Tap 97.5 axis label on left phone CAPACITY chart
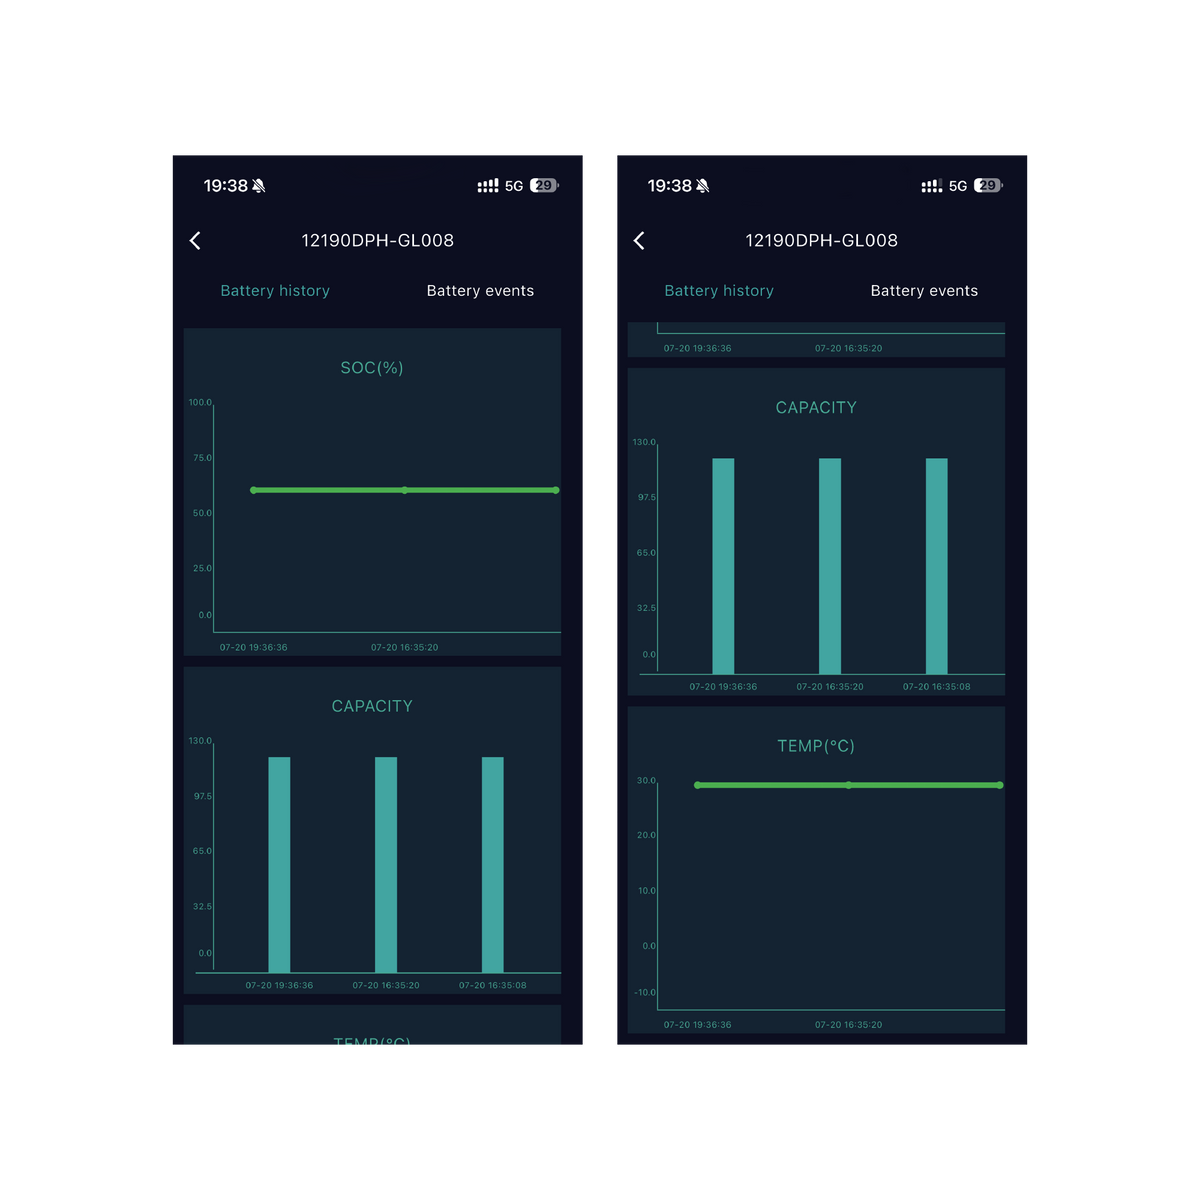This screenshot has height=1200, width=1200. point(203,797)
